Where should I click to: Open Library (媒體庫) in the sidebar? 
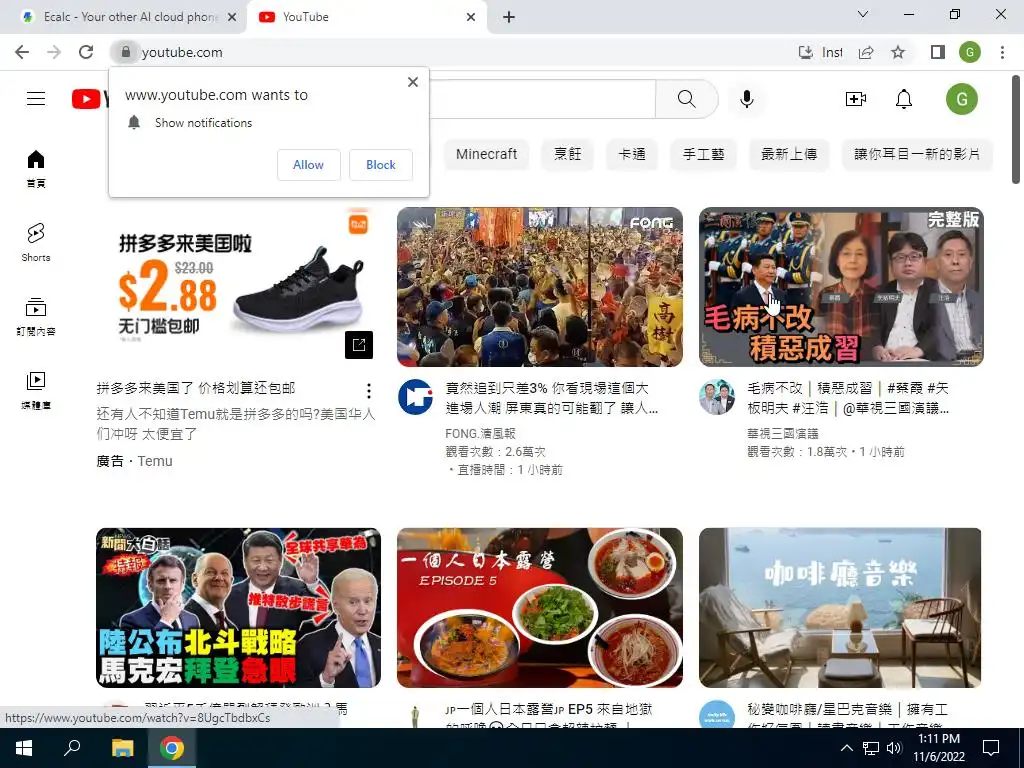[x=36, y=390]
